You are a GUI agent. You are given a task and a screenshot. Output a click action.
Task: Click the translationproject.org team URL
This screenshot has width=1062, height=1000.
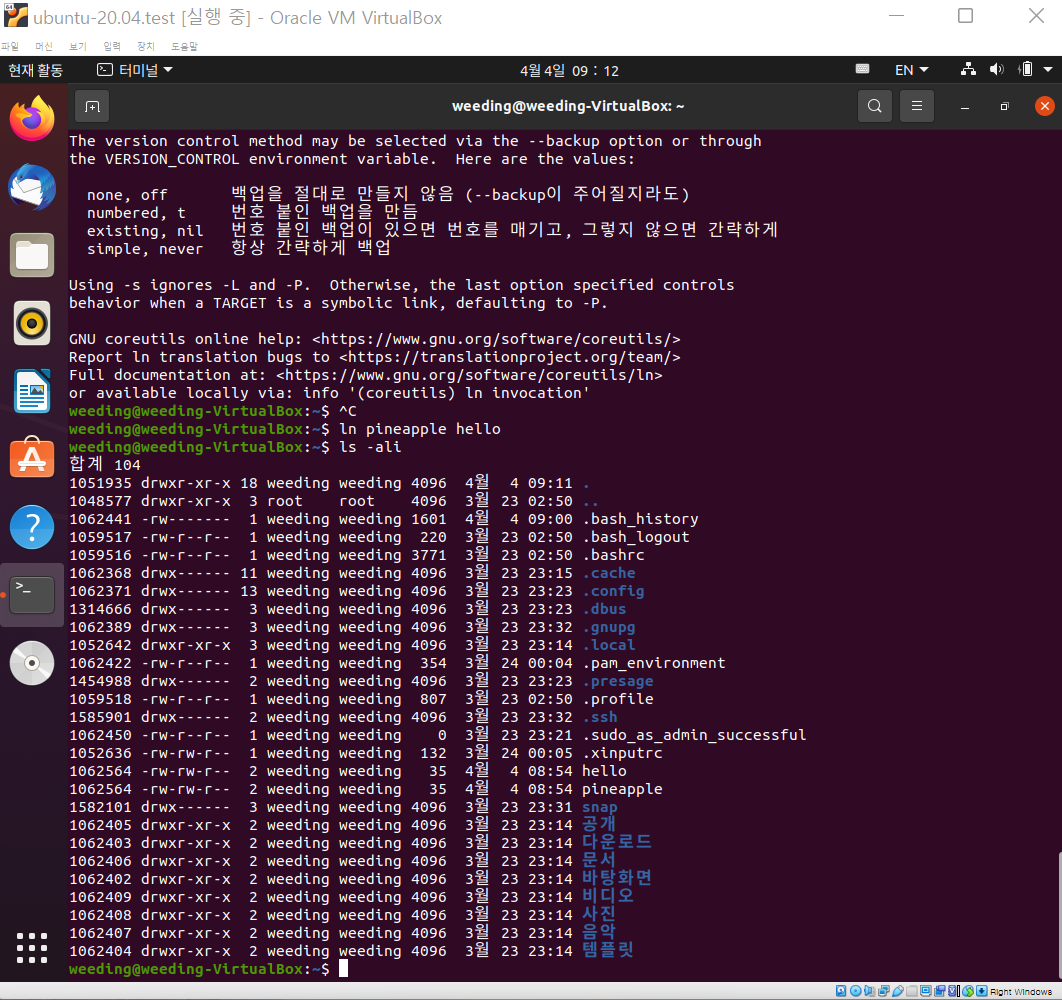(x=510, y=357)
